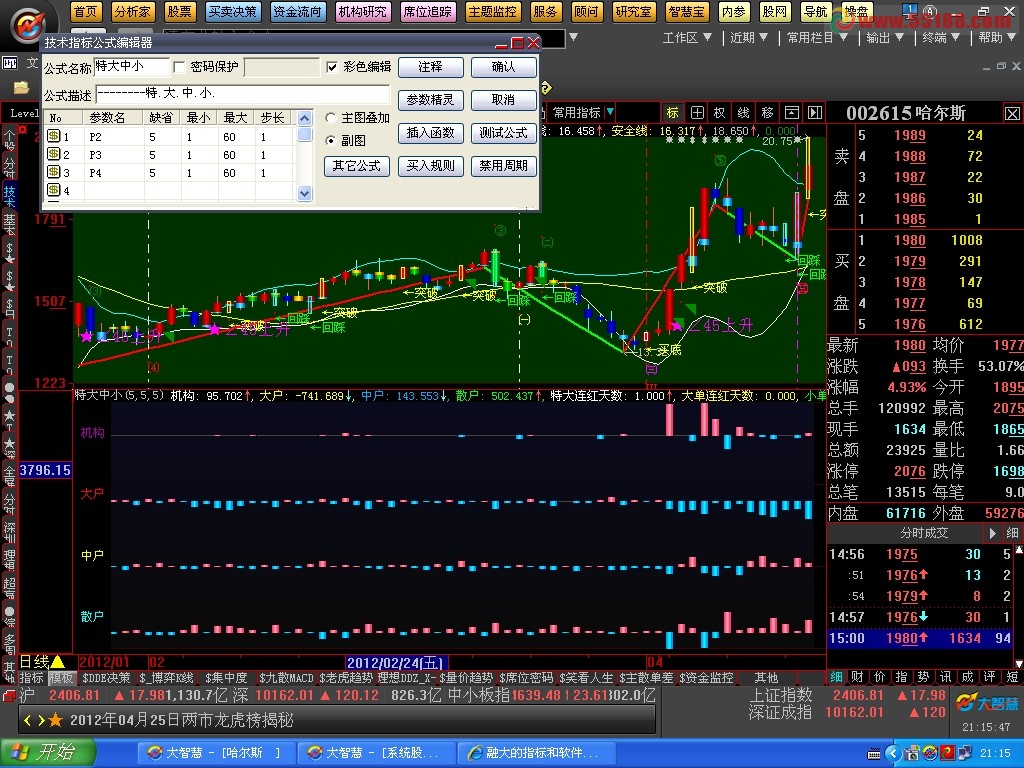Toggle the 彩色编辑 checkbox
The height and width of the screenshot is (768, 1024).
point(332,67)
